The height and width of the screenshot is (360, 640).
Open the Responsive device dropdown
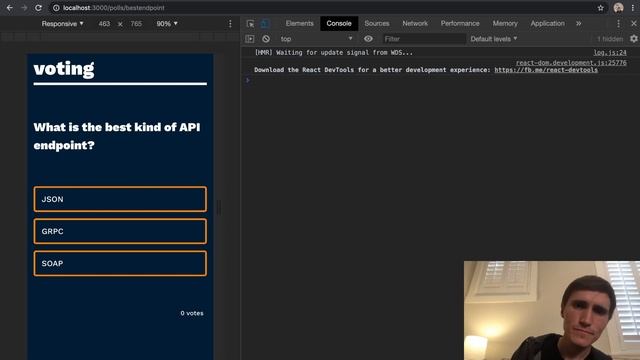[62, 24]
